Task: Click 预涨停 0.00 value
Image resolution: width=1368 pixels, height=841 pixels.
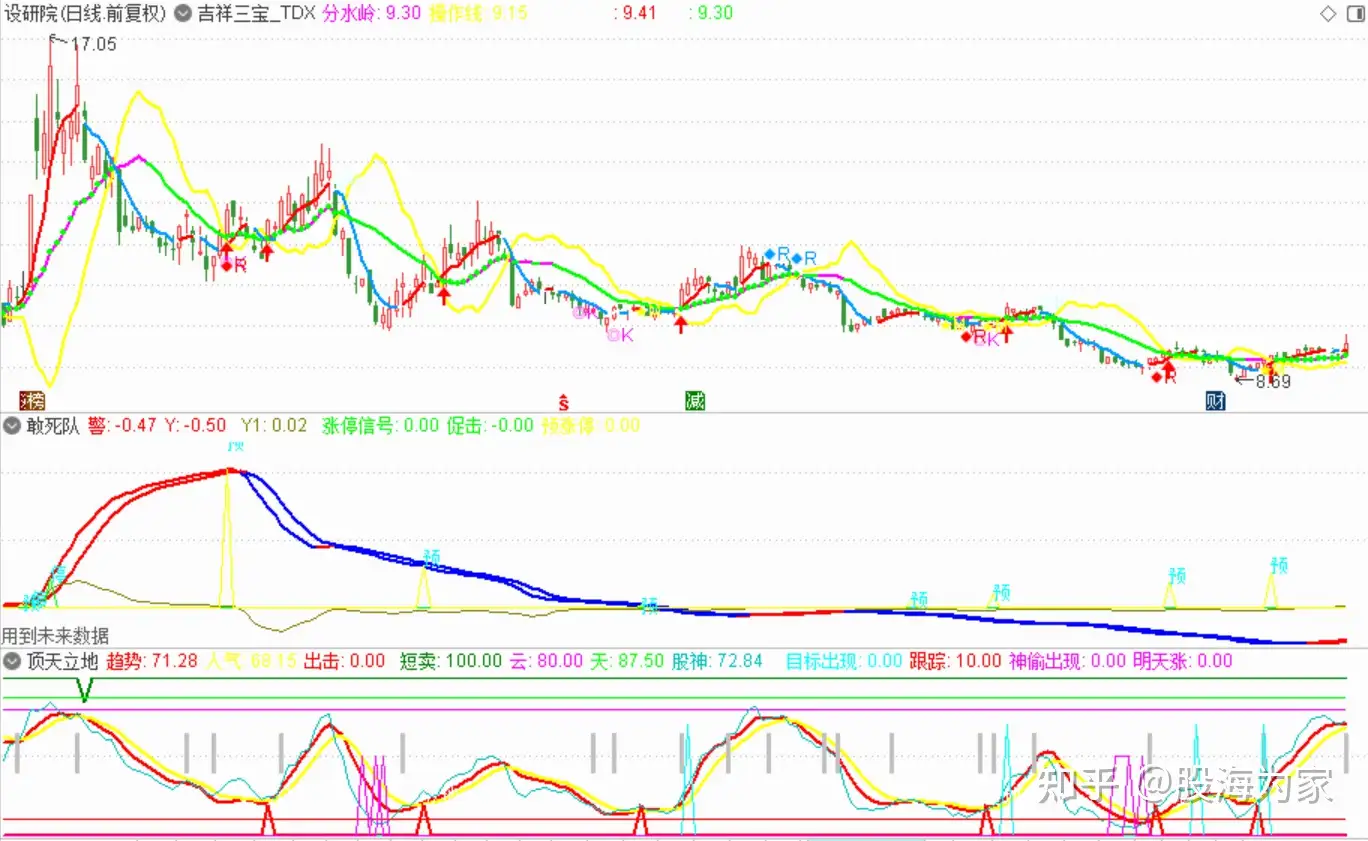Action: tap(590, 425)
